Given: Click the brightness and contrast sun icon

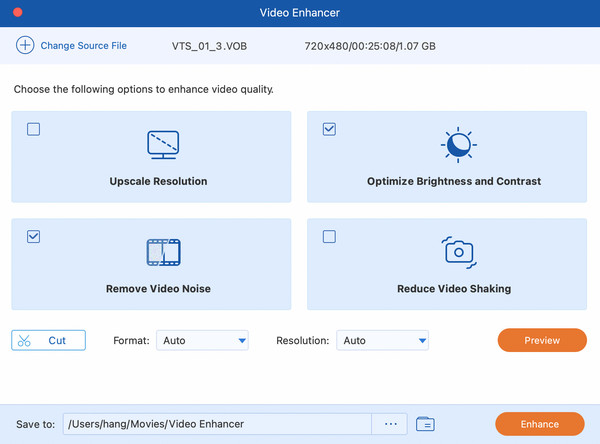Looking at the screenshot, I should click(458, 145).
